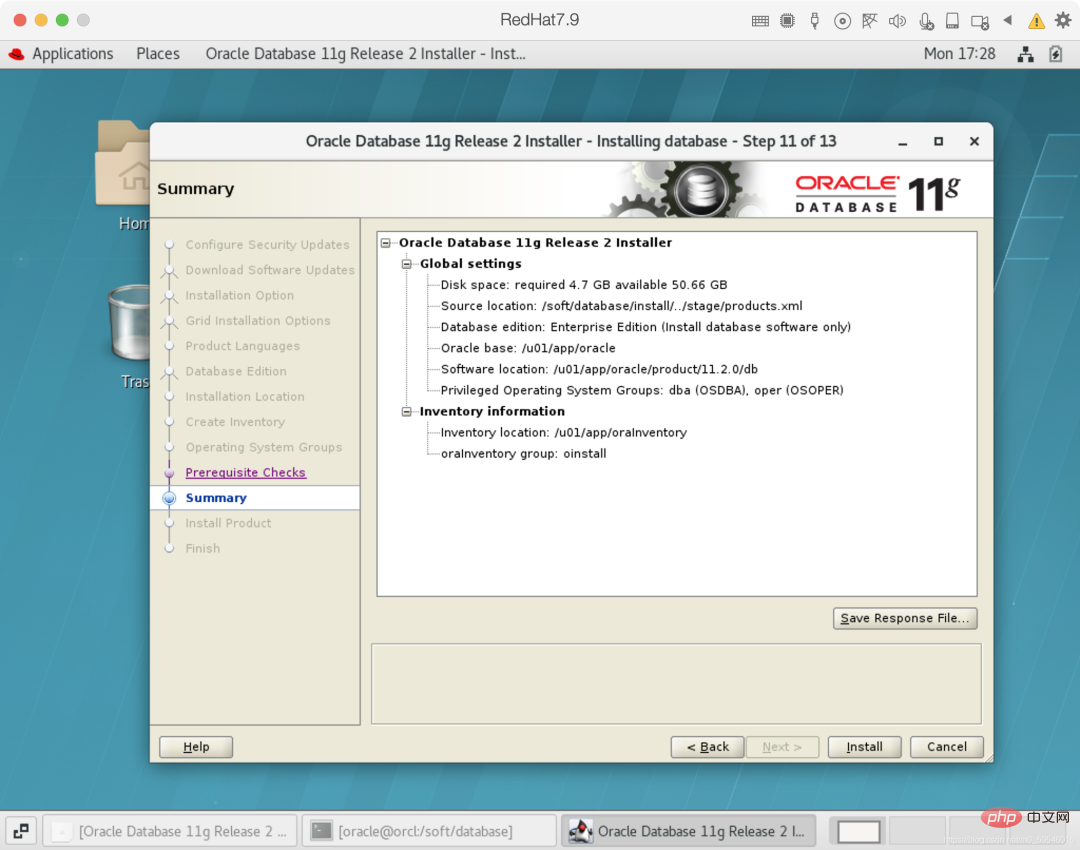The height and width of the screenshot is (850, 1080).
Task: Open the Places menu
Action: click(x=158, y=54)
